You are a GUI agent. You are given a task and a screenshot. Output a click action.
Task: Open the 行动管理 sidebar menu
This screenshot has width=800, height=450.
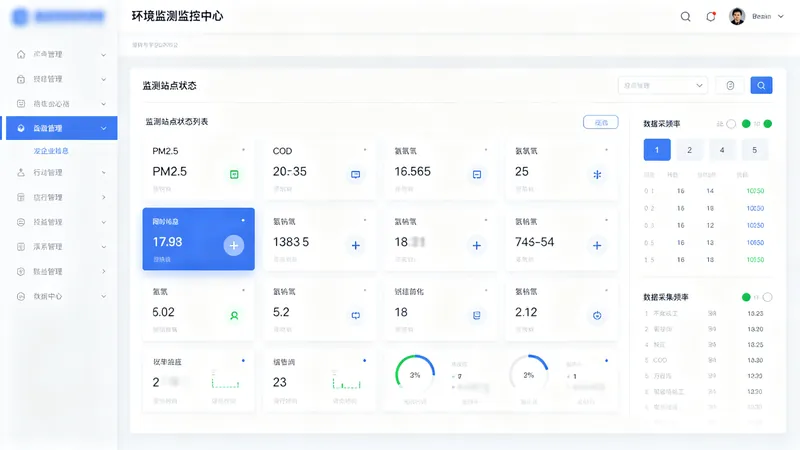(61, 172)
